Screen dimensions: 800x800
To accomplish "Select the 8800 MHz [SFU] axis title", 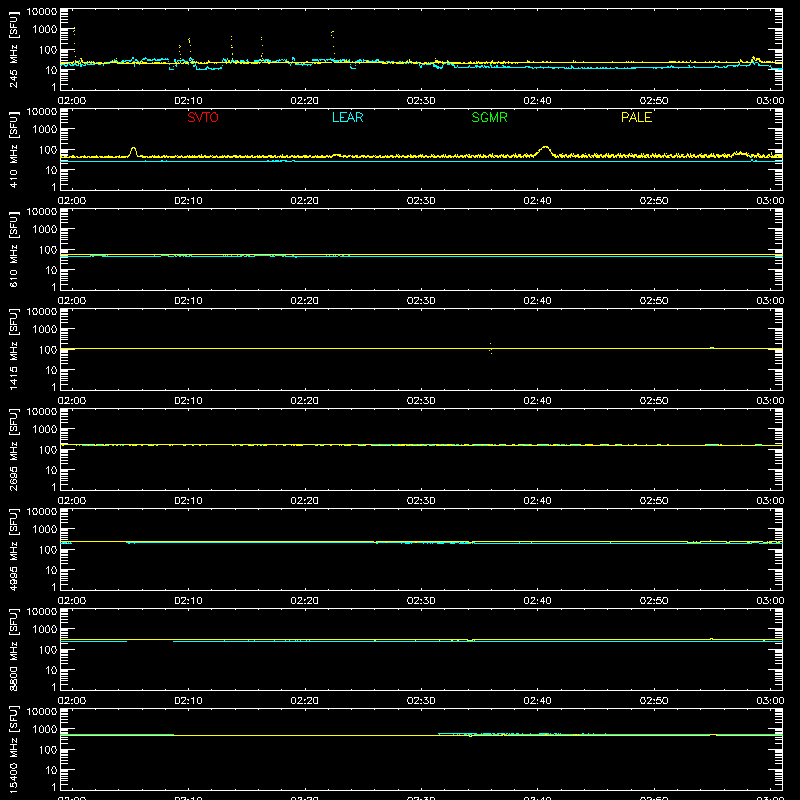I will pos(13,649).
